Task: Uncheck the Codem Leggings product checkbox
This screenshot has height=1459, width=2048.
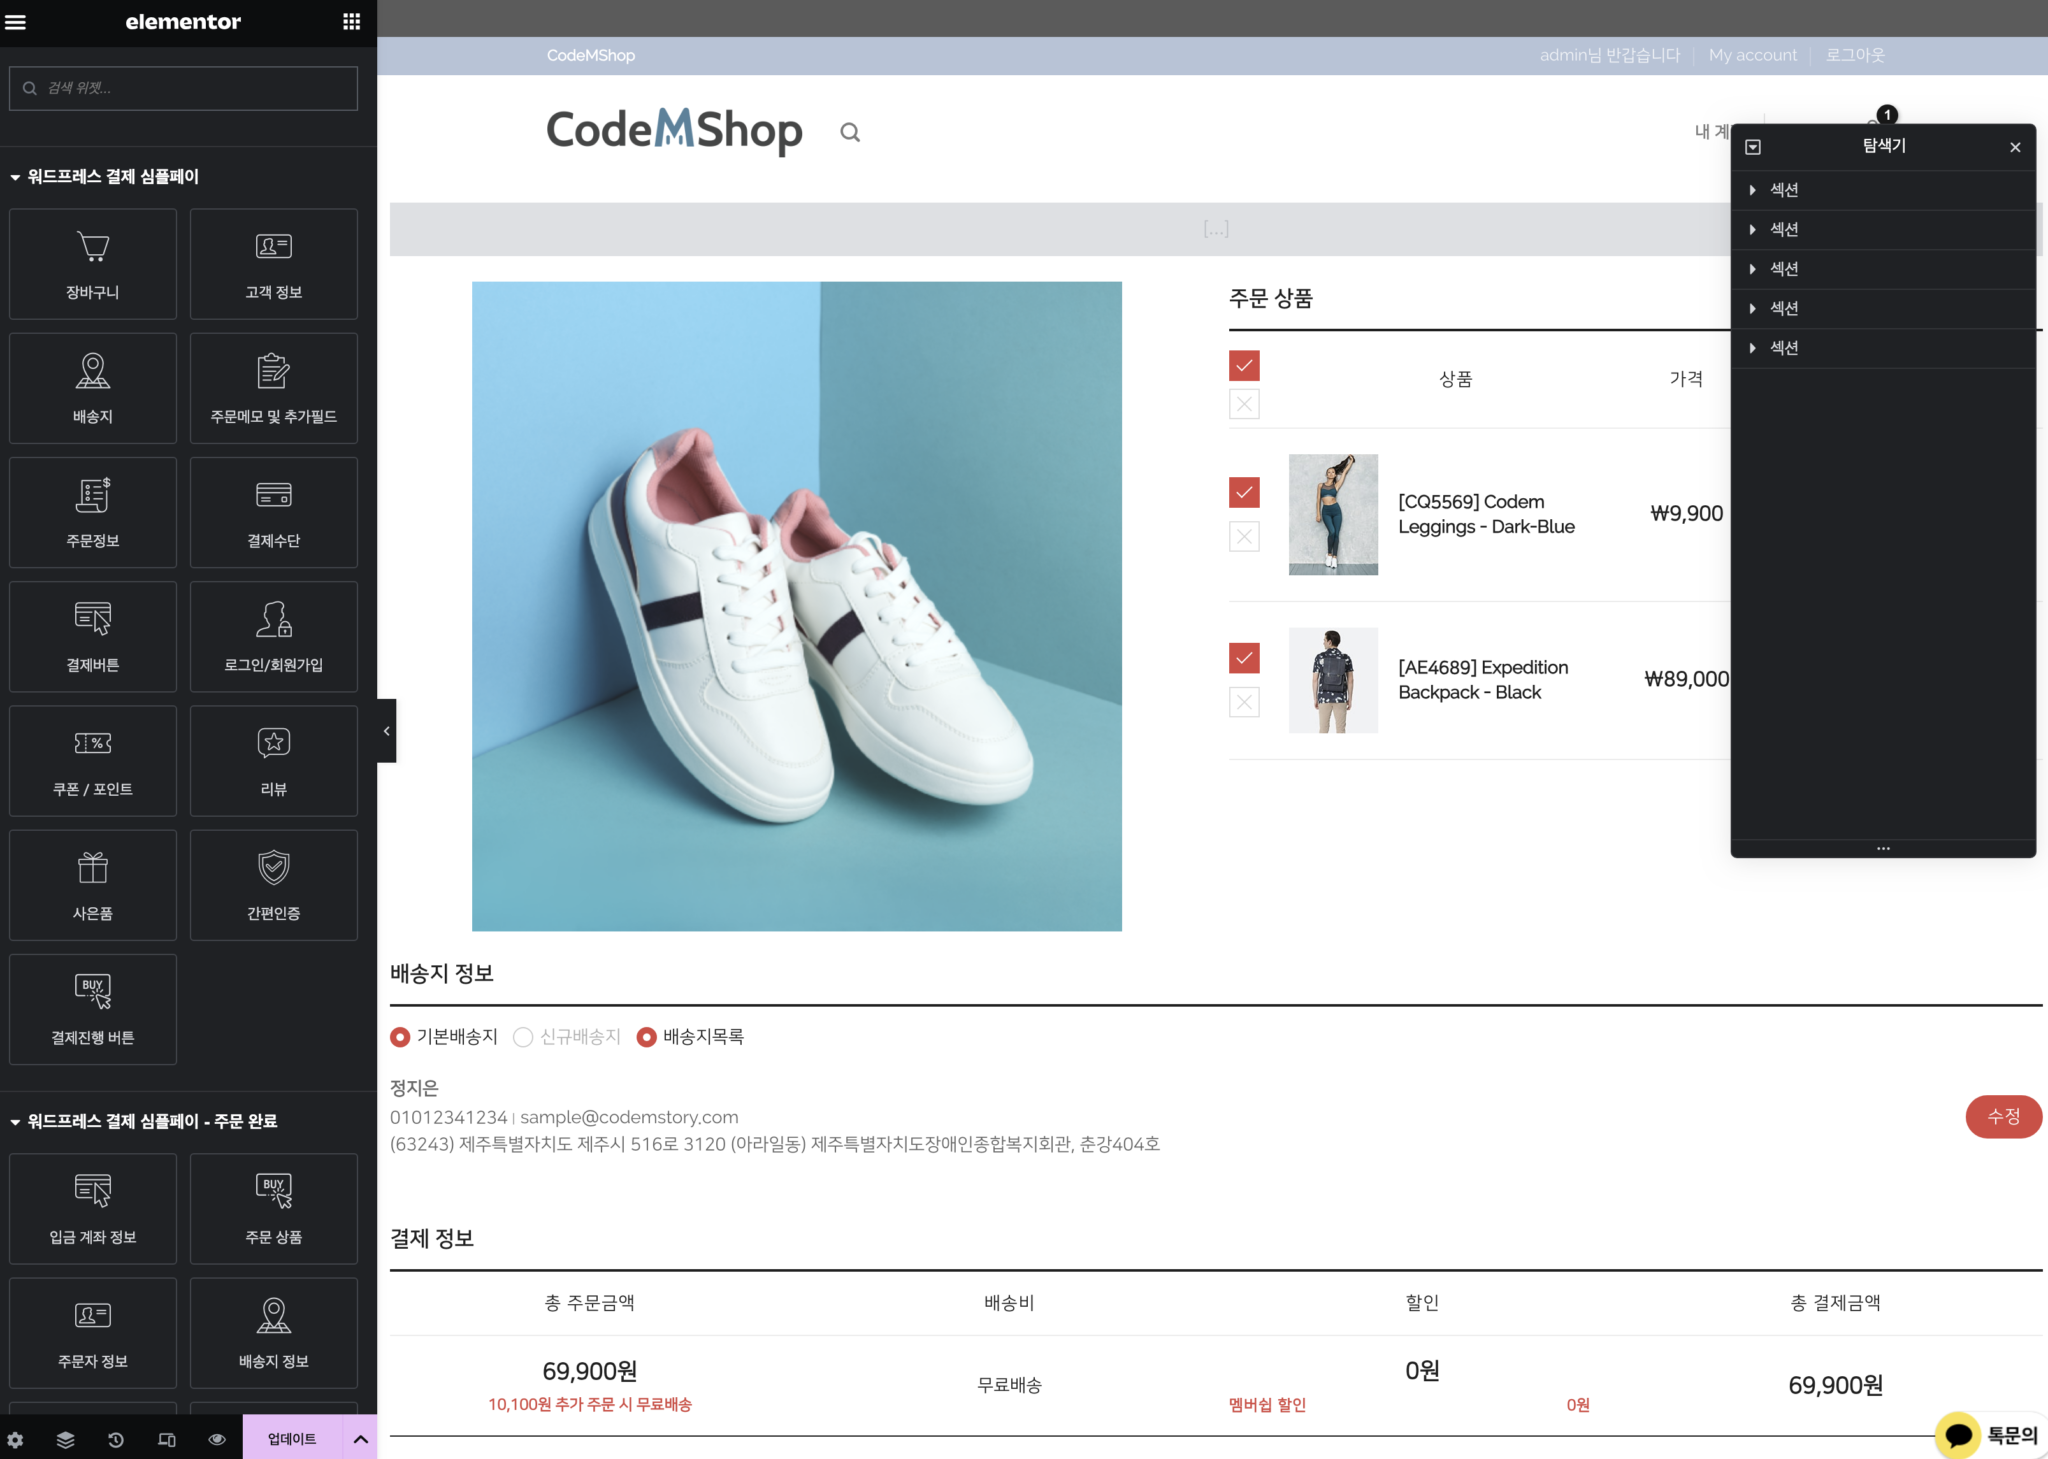Action: coord(1244,492)
